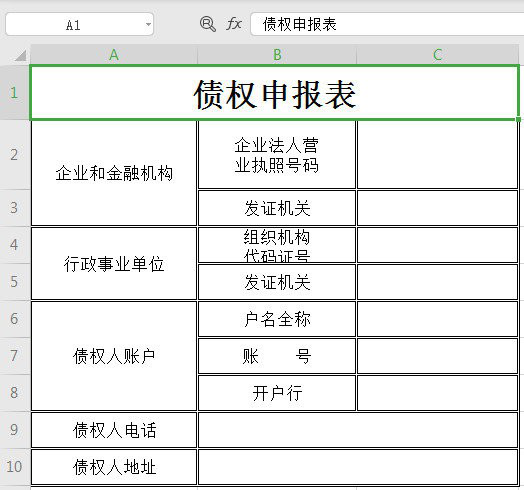This screenshot has width=524, height=490.
Task: Click empty cell C6 beside 户名全称
Action: pyautogui.click(x=437, y=319)
